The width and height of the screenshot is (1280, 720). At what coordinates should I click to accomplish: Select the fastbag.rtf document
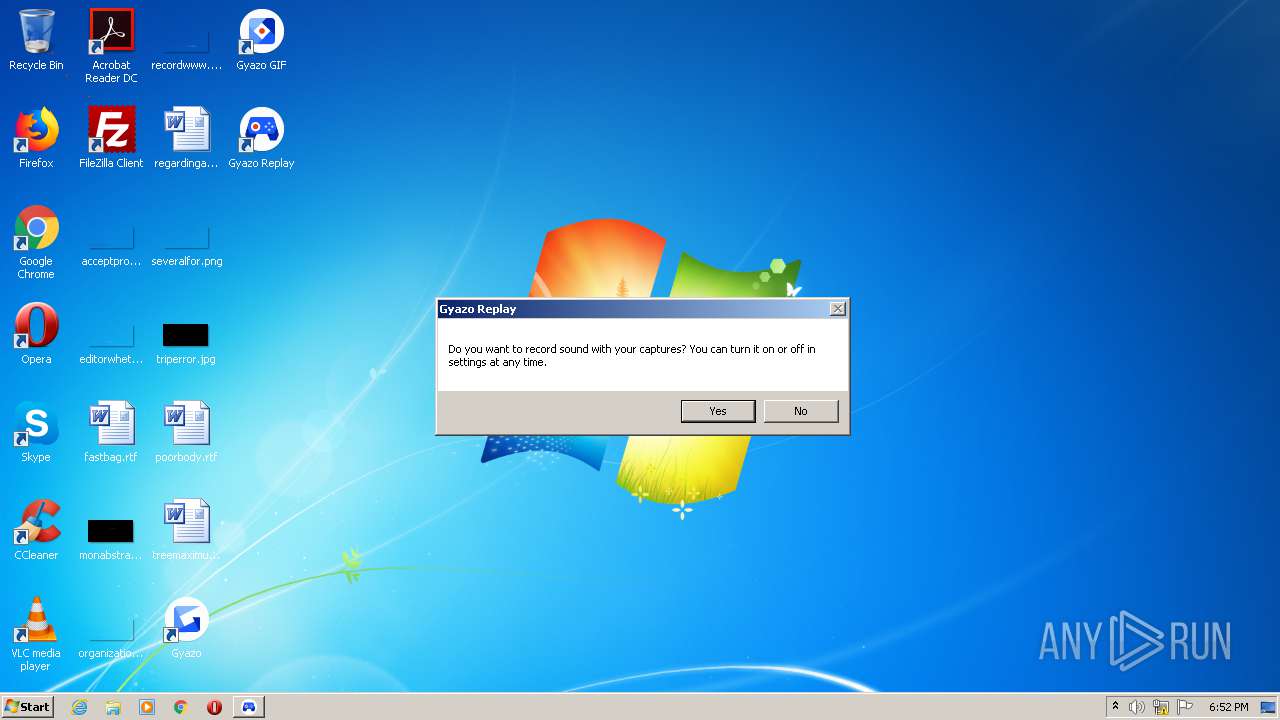click(x=111, y=432)
